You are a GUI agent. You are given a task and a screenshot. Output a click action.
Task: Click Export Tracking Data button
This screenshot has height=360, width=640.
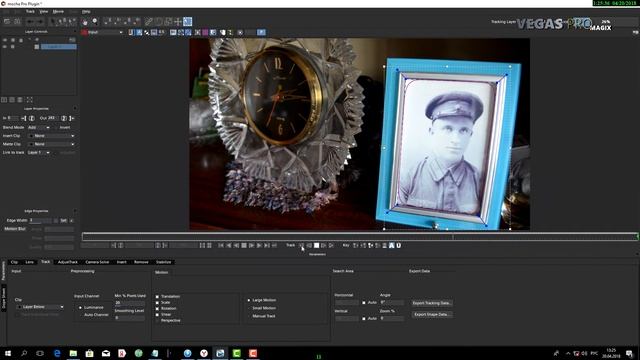click(432, 303)
